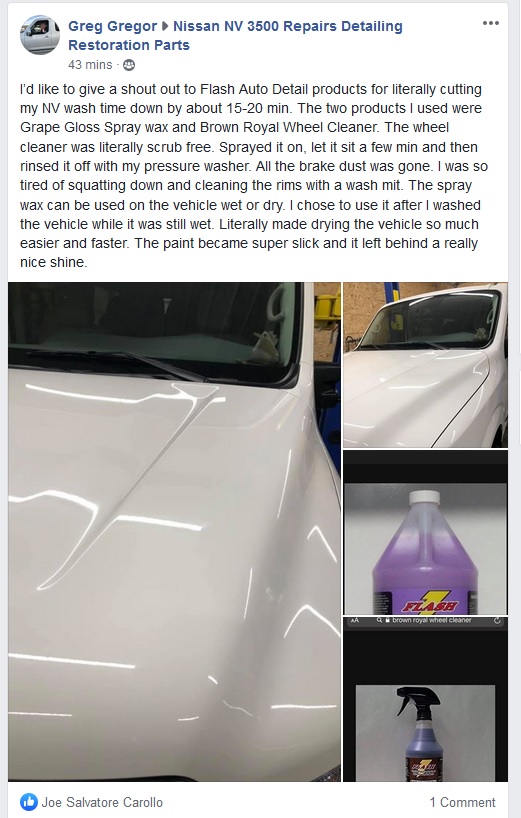Open the Flash spray bottle photo

425,699
